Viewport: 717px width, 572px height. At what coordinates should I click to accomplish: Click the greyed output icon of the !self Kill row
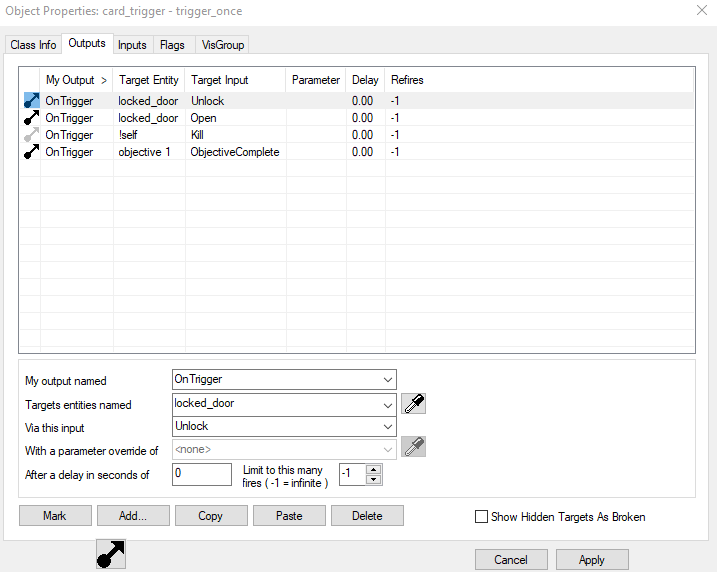pos(32,135)
